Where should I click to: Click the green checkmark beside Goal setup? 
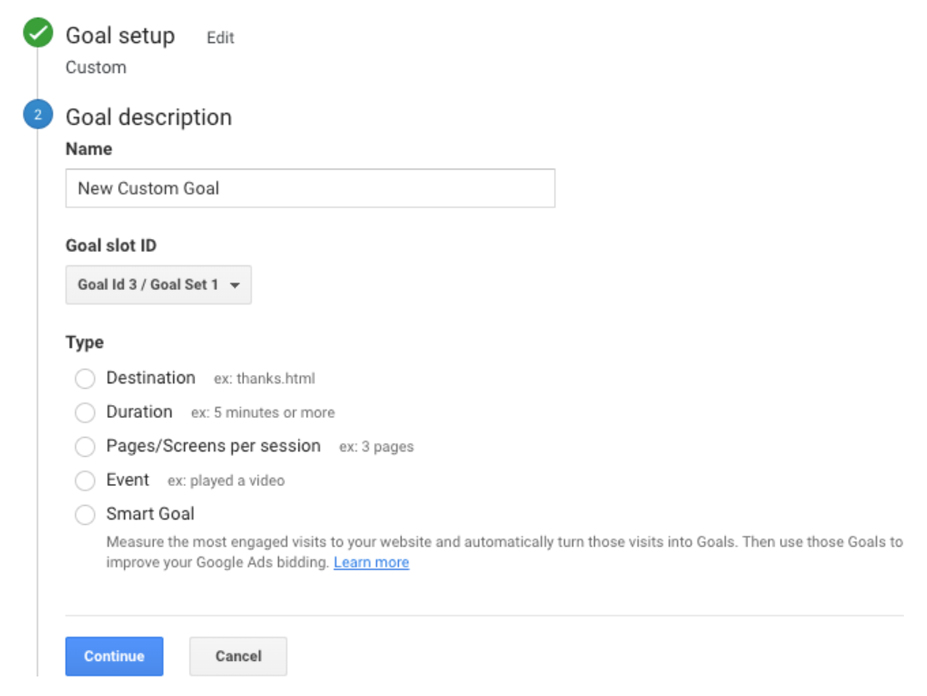click(38, 33)
